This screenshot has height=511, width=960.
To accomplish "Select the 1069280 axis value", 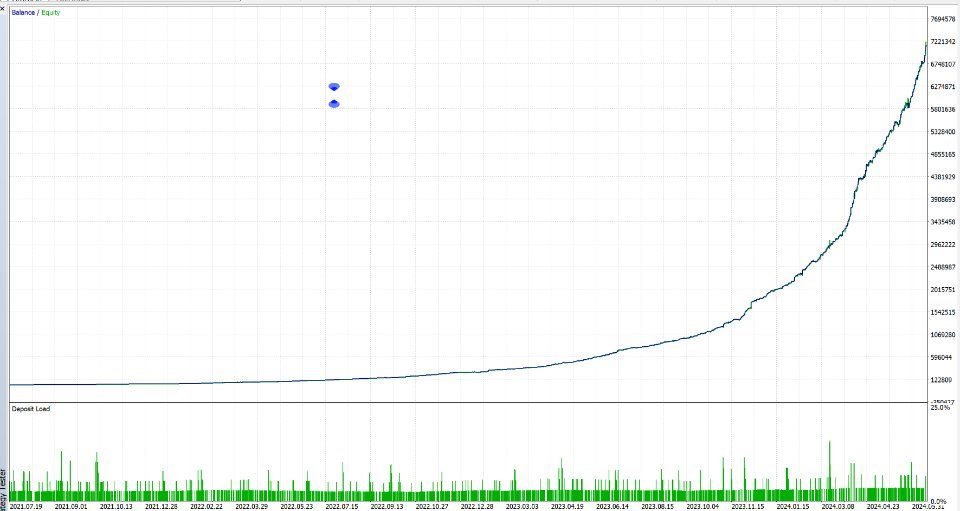I will click(x=943, y=335).
